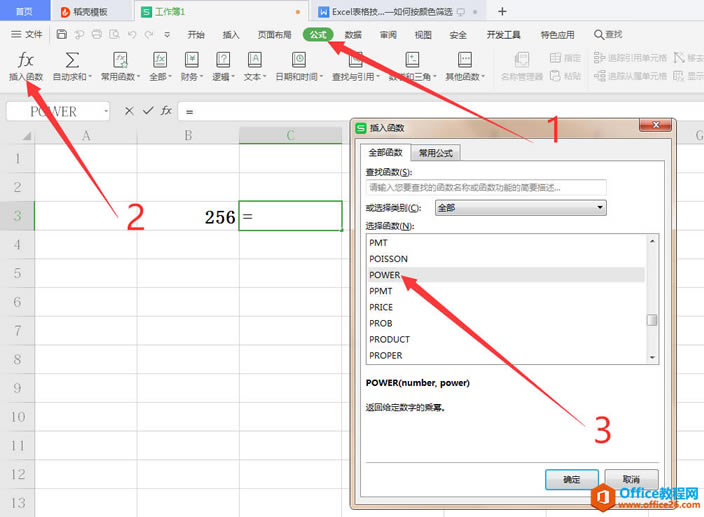
Task: Open the All (全部) functions menu
Action: click(x=160, y=66)
